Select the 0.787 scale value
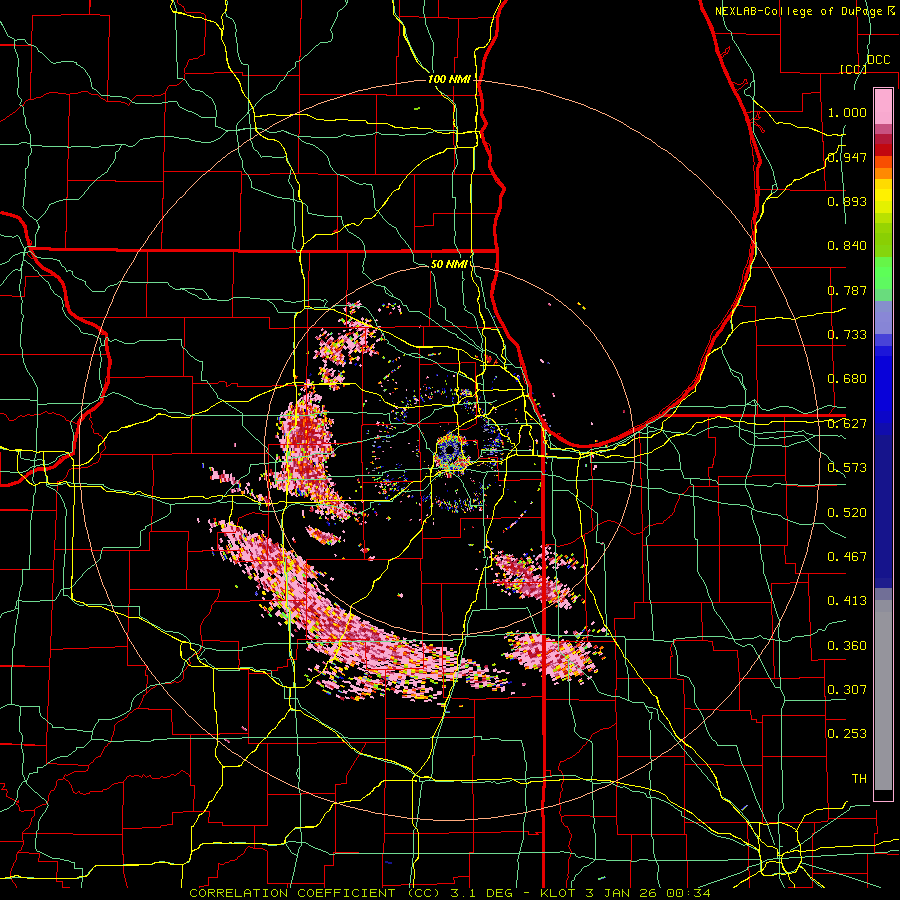Screen dimensions: 900x900 (x=847, y=290)
